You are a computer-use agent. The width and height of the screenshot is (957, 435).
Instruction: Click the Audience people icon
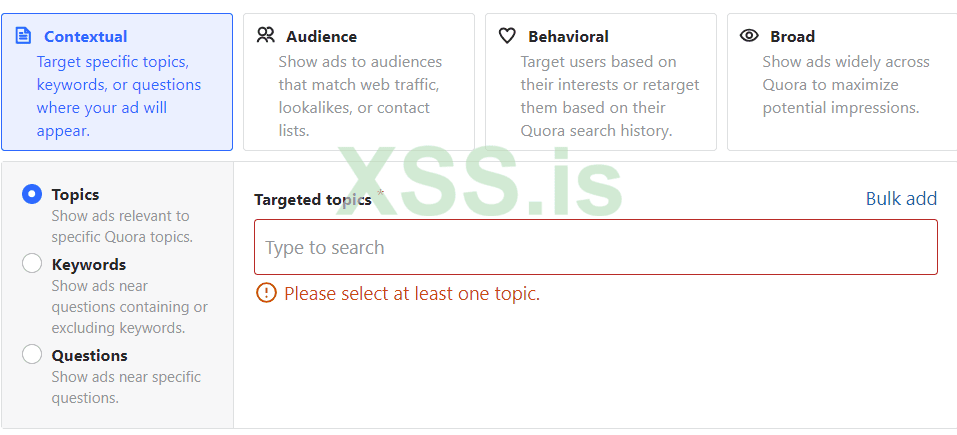(265, 36)
